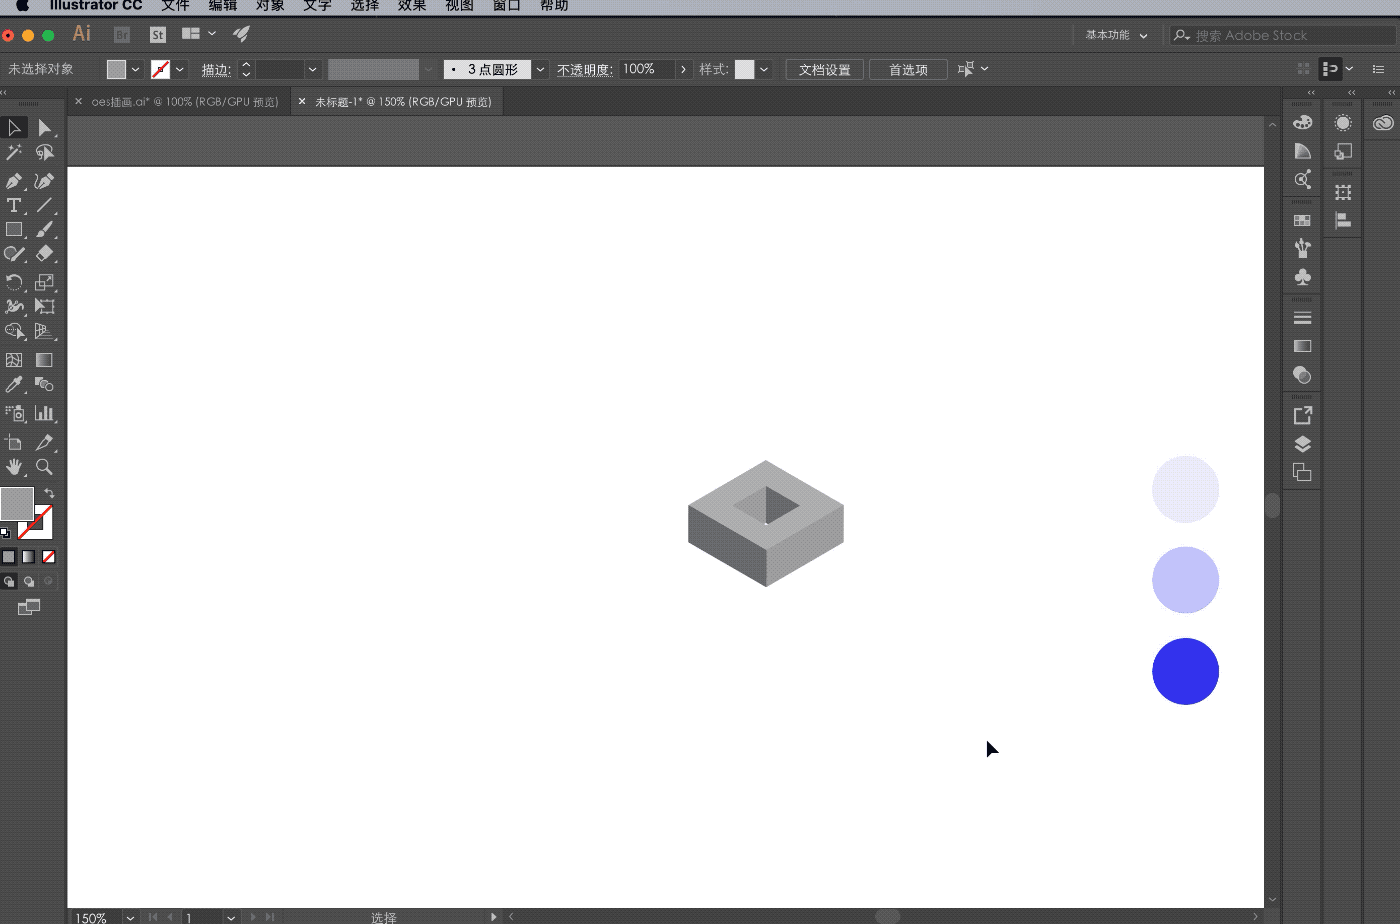Open the Layers panel icon
Viewport: 1400px width, 924px height.
(1302, 444)
